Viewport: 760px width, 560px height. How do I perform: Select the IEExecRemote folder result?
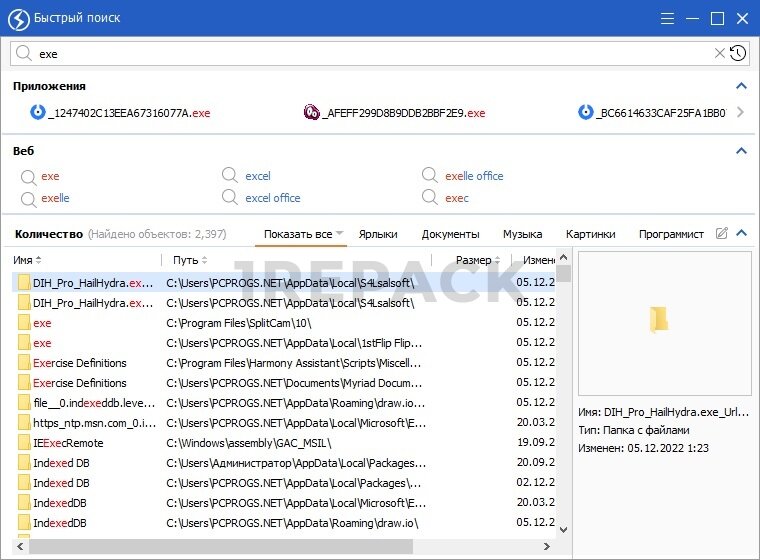pos(67,443)
